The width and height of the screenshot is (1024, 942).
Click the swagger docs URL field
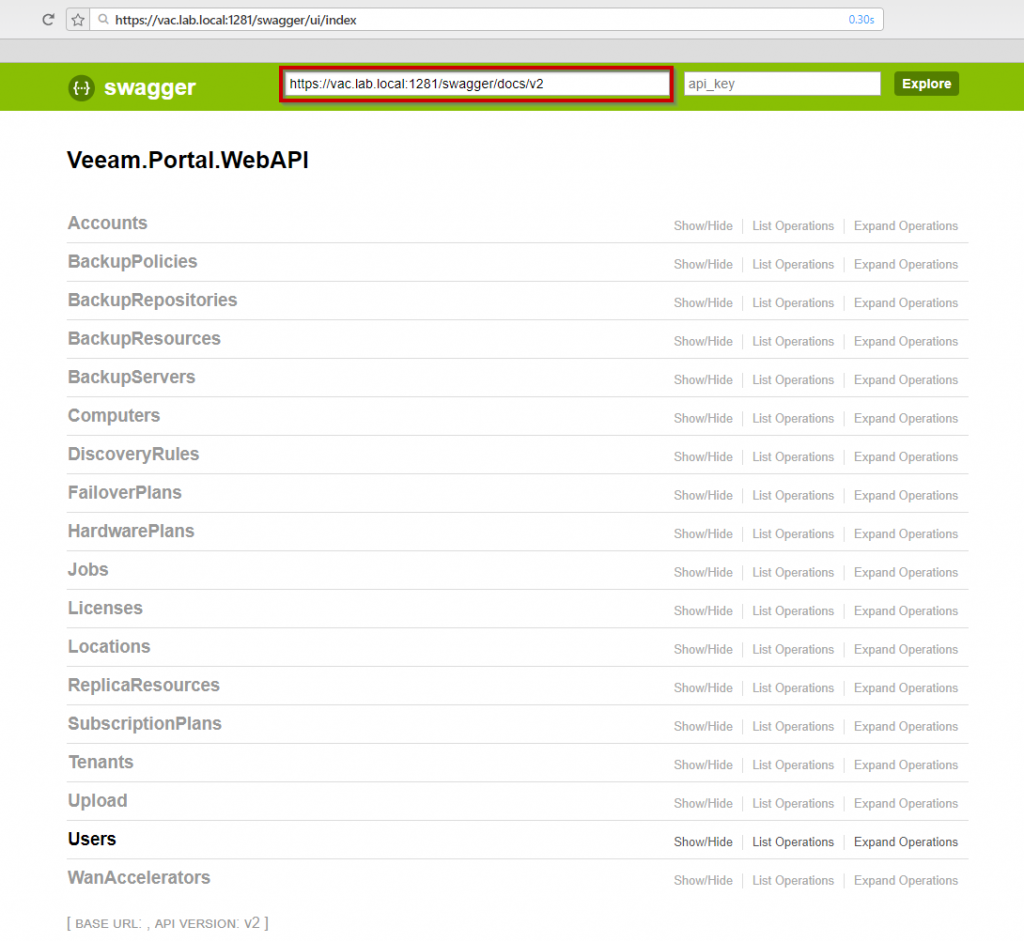click(477, 84)
